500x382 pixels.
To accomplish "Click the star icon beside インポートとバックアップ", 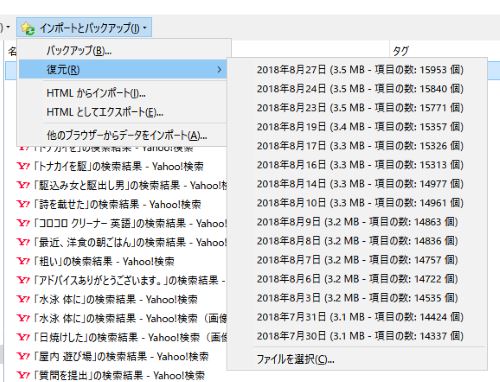I will (28, 28).
